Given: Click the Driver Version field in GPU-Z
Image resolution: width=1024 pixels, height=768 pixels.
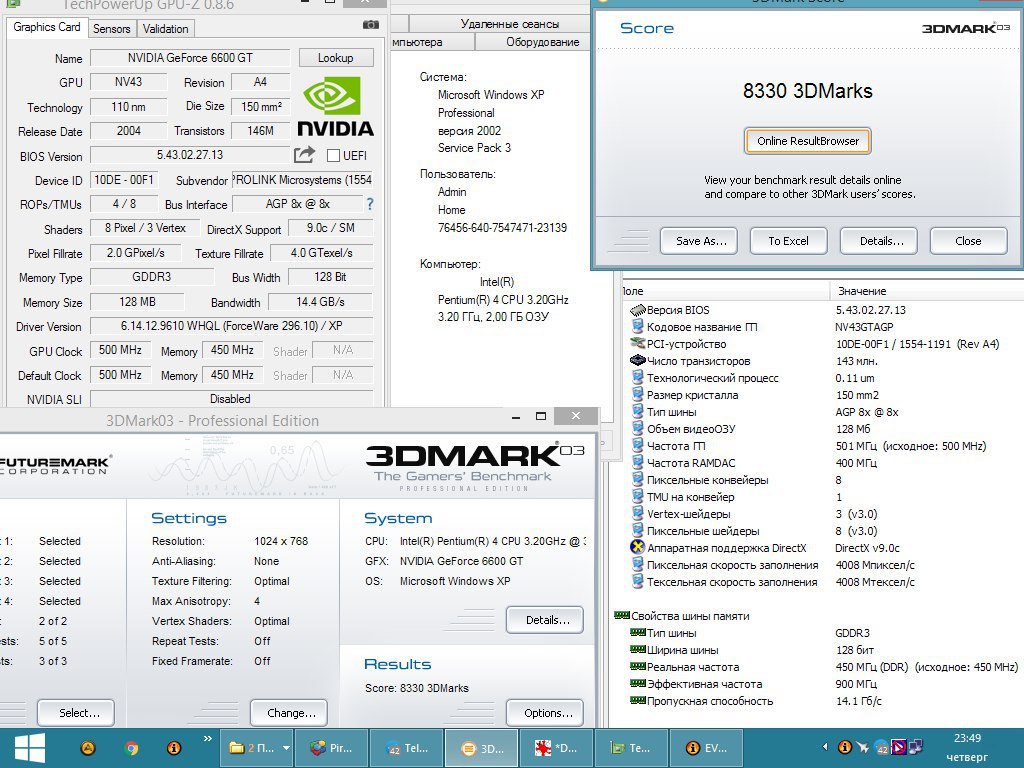Looking at the screenshot, I should pyautogui.click(x=231, y=325).
